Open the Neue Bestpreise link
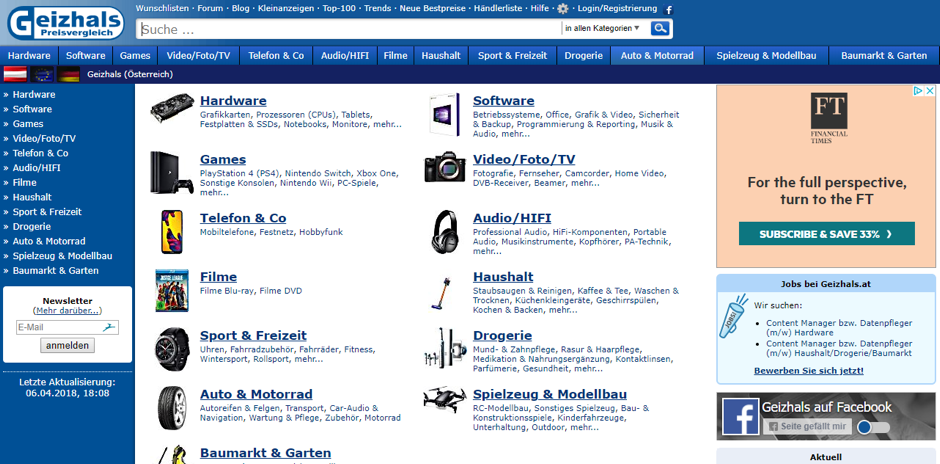940x464 pixels. (x=431, y=8)
